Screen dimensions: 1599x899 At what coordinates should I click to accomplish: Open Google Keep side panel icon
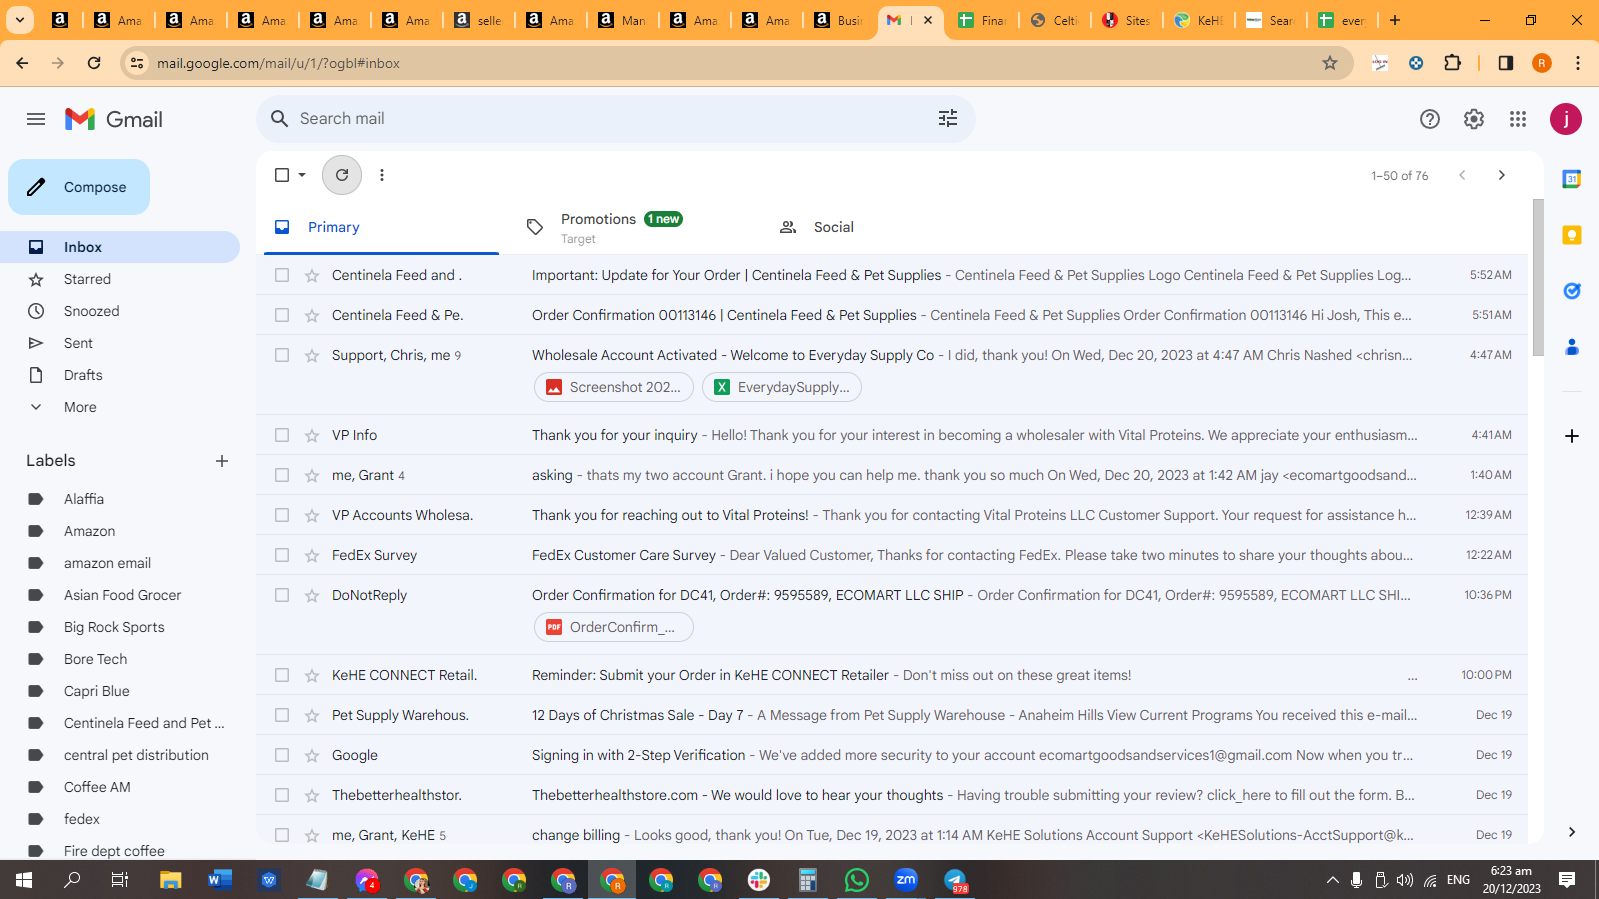(x=1572, y=235)
